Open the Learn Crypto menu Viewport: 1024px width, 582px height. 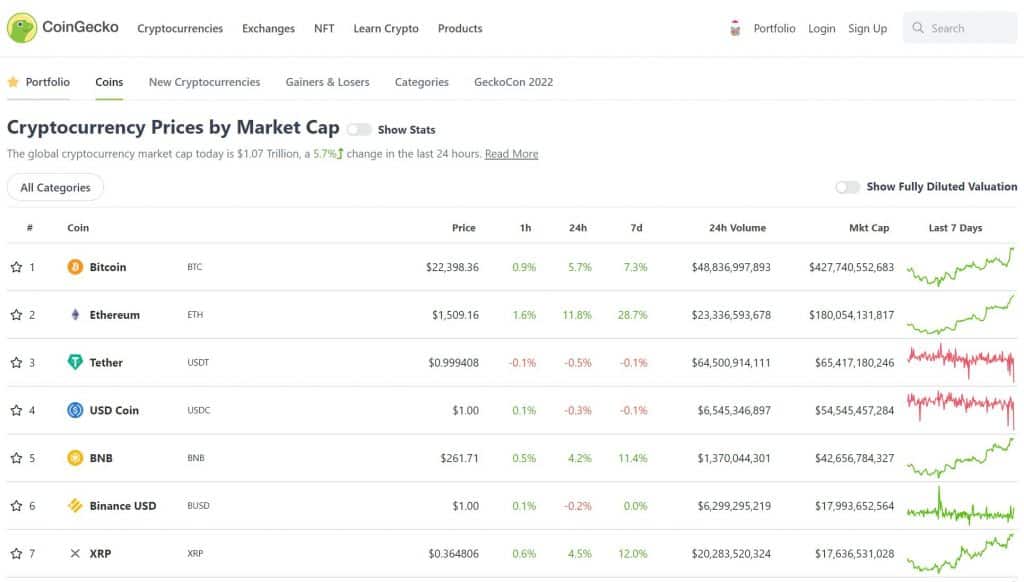pyautogui.click(x=386, y=28)
